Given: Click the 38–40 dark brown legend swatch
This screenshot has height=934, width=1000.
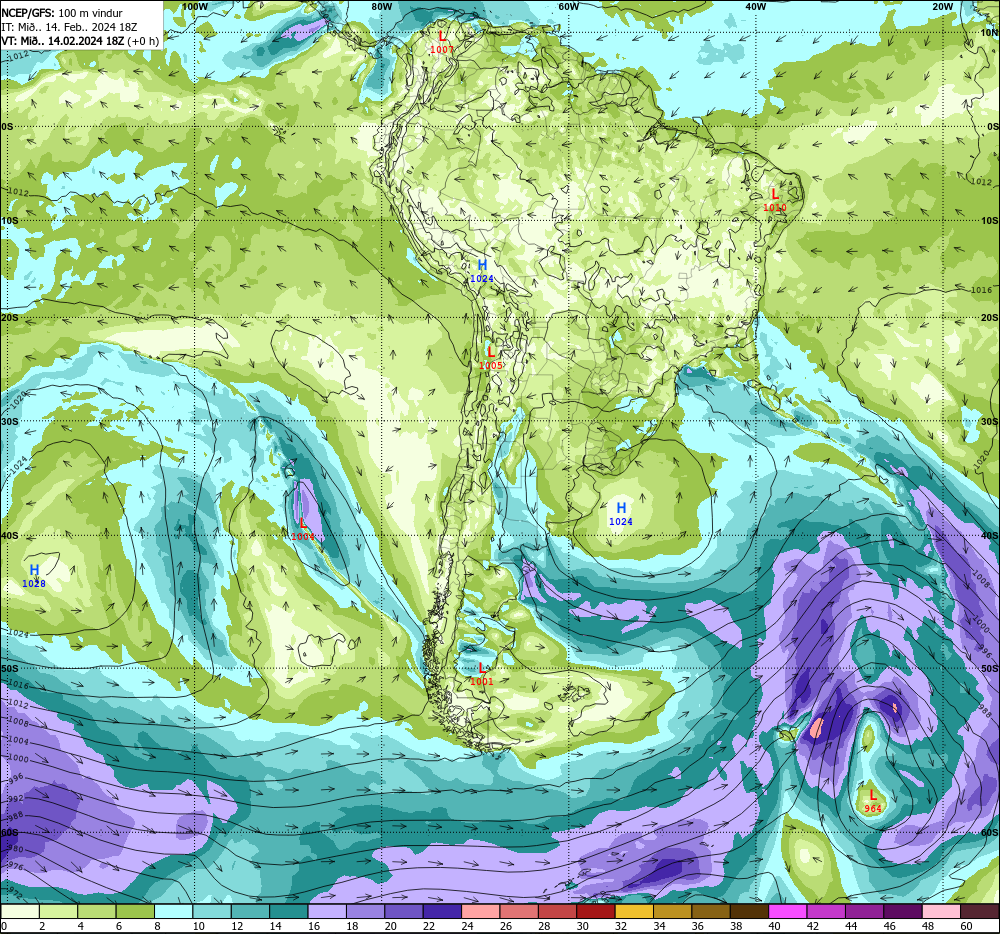Looking at the screenshot, I should [749, 911].
